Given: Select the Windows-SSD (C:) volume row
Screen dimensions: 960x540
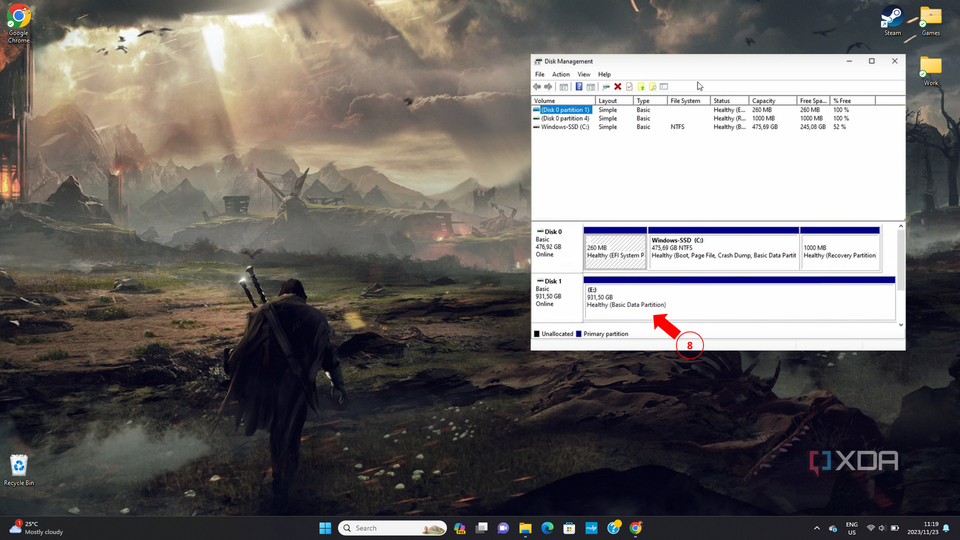Looking at the screenshot, I should point(718,127).
